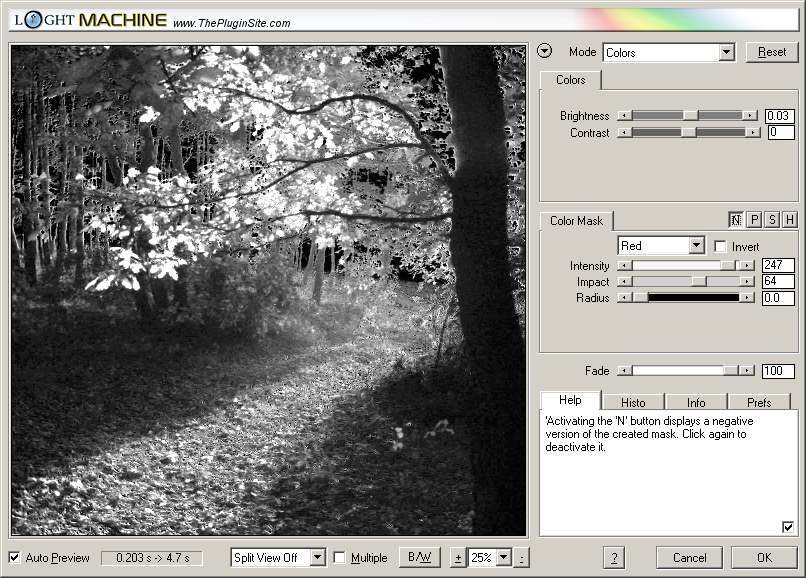Open the 25% zoom level dropdown

(489, 558)
